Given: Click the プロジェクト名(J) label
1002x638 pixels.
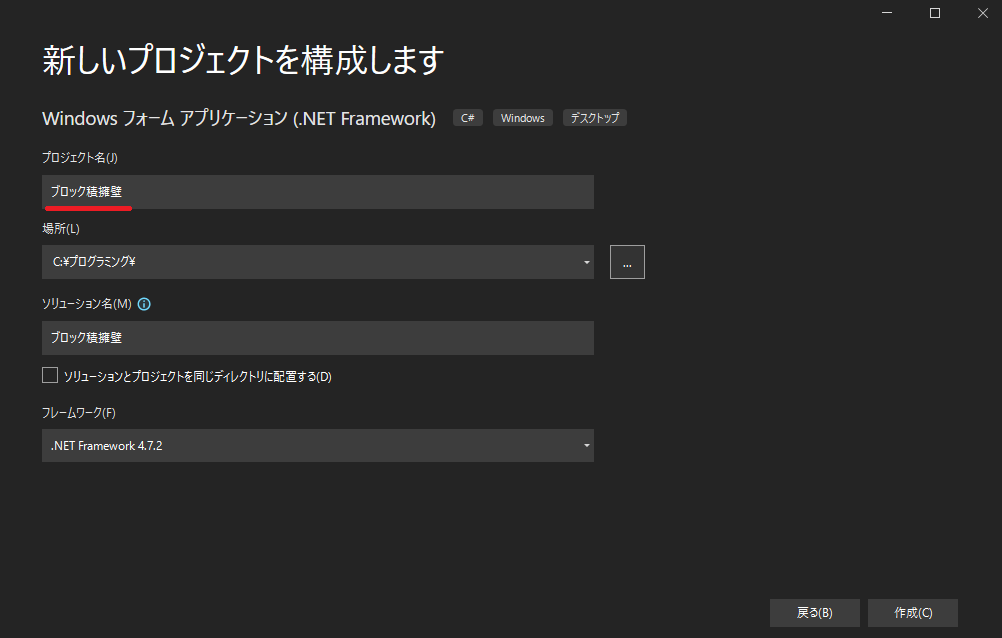Looking at the screenshot, I should click(80, 157).
